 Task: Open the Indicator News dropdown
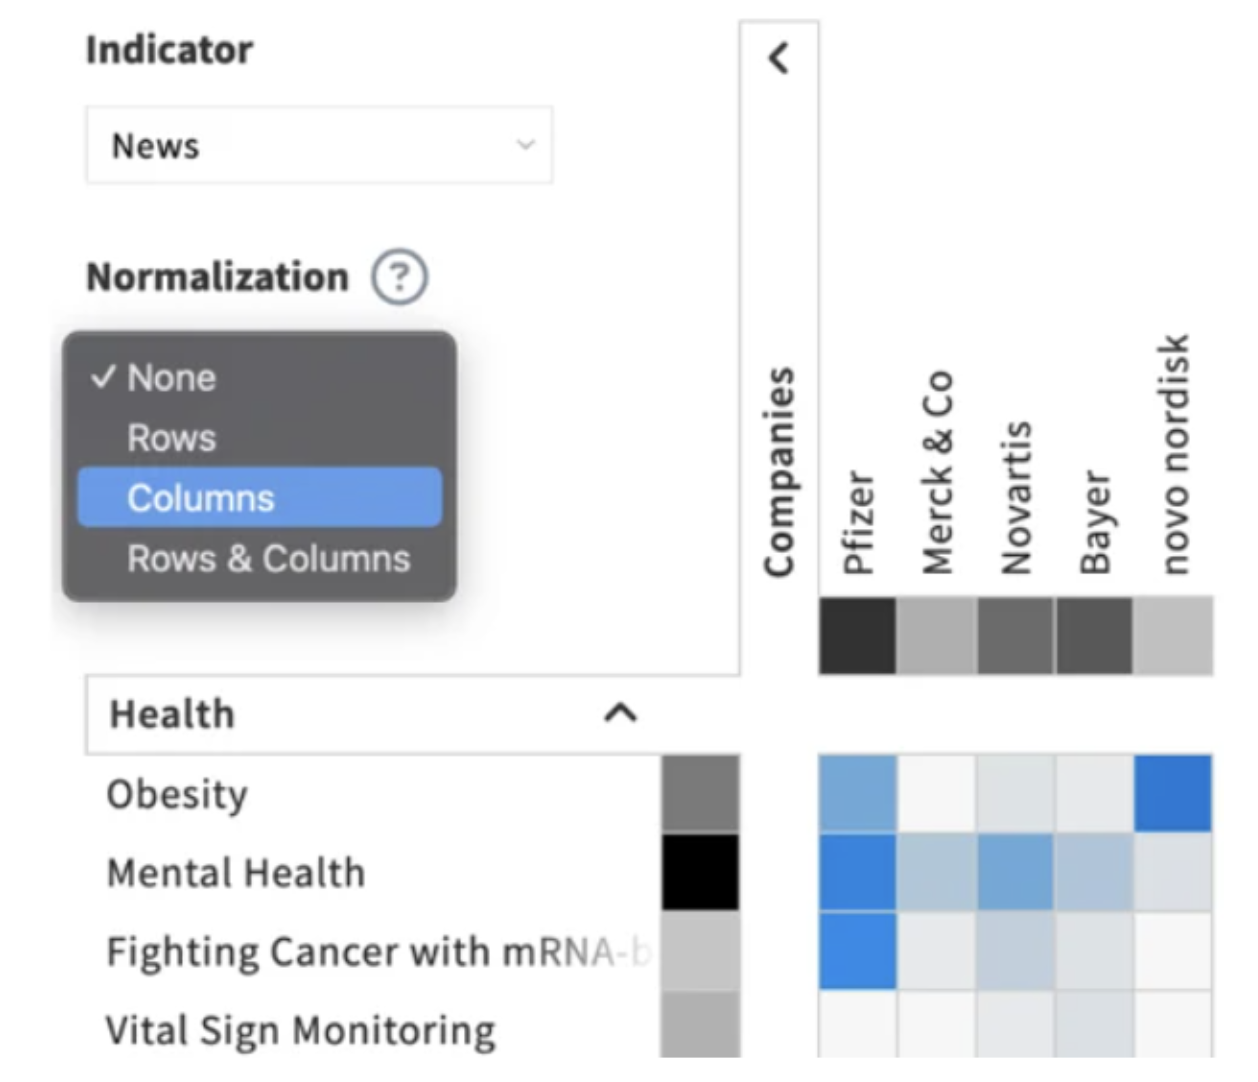(x=319, y=145)
